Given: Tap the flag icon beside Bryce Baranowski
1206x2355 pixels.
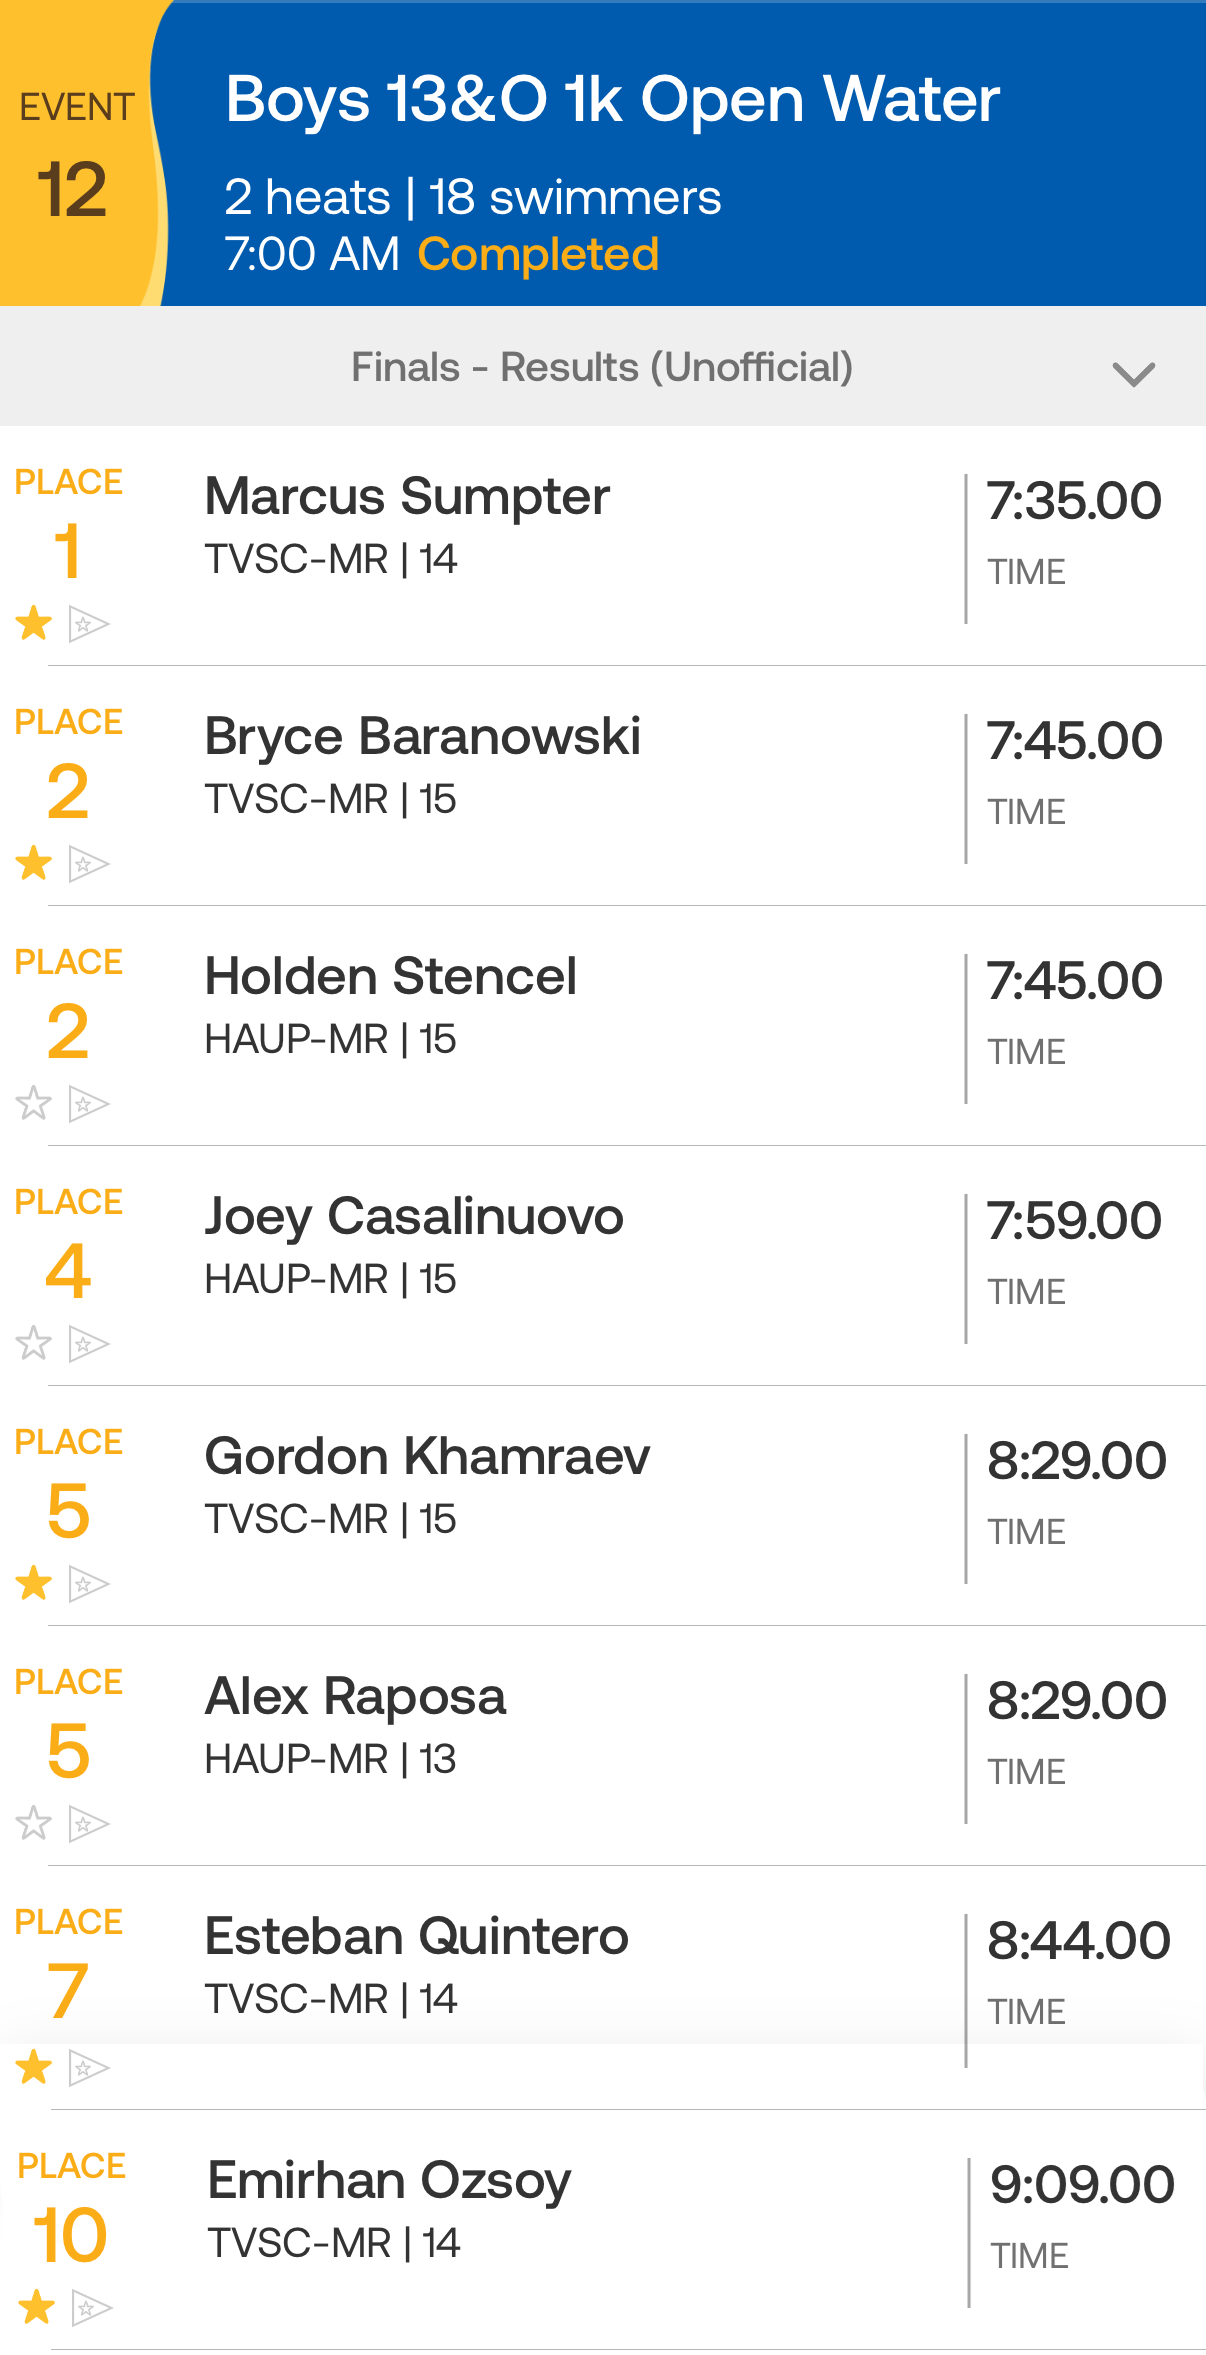Looking at the screenshot, I should (x=88, y=864).
